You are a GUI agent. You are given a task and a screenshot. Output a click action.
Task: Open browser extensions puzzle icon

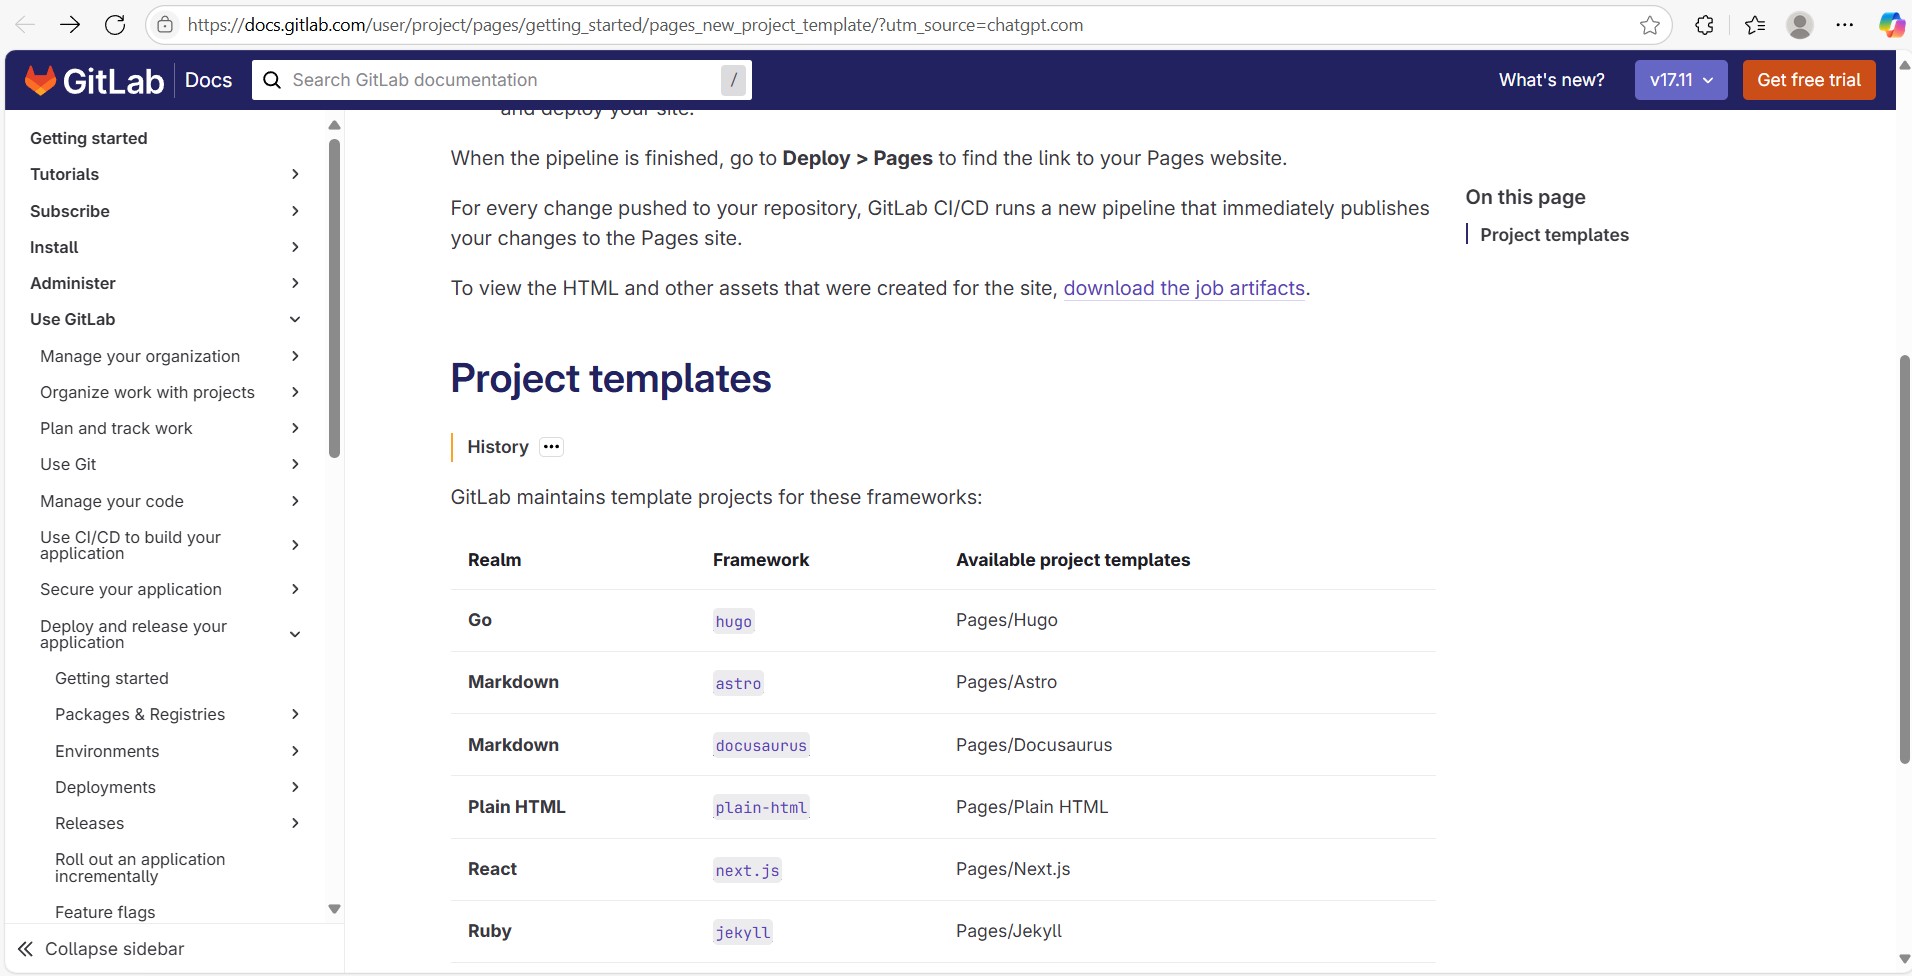pyautogui.click(x=1705, y=25)
